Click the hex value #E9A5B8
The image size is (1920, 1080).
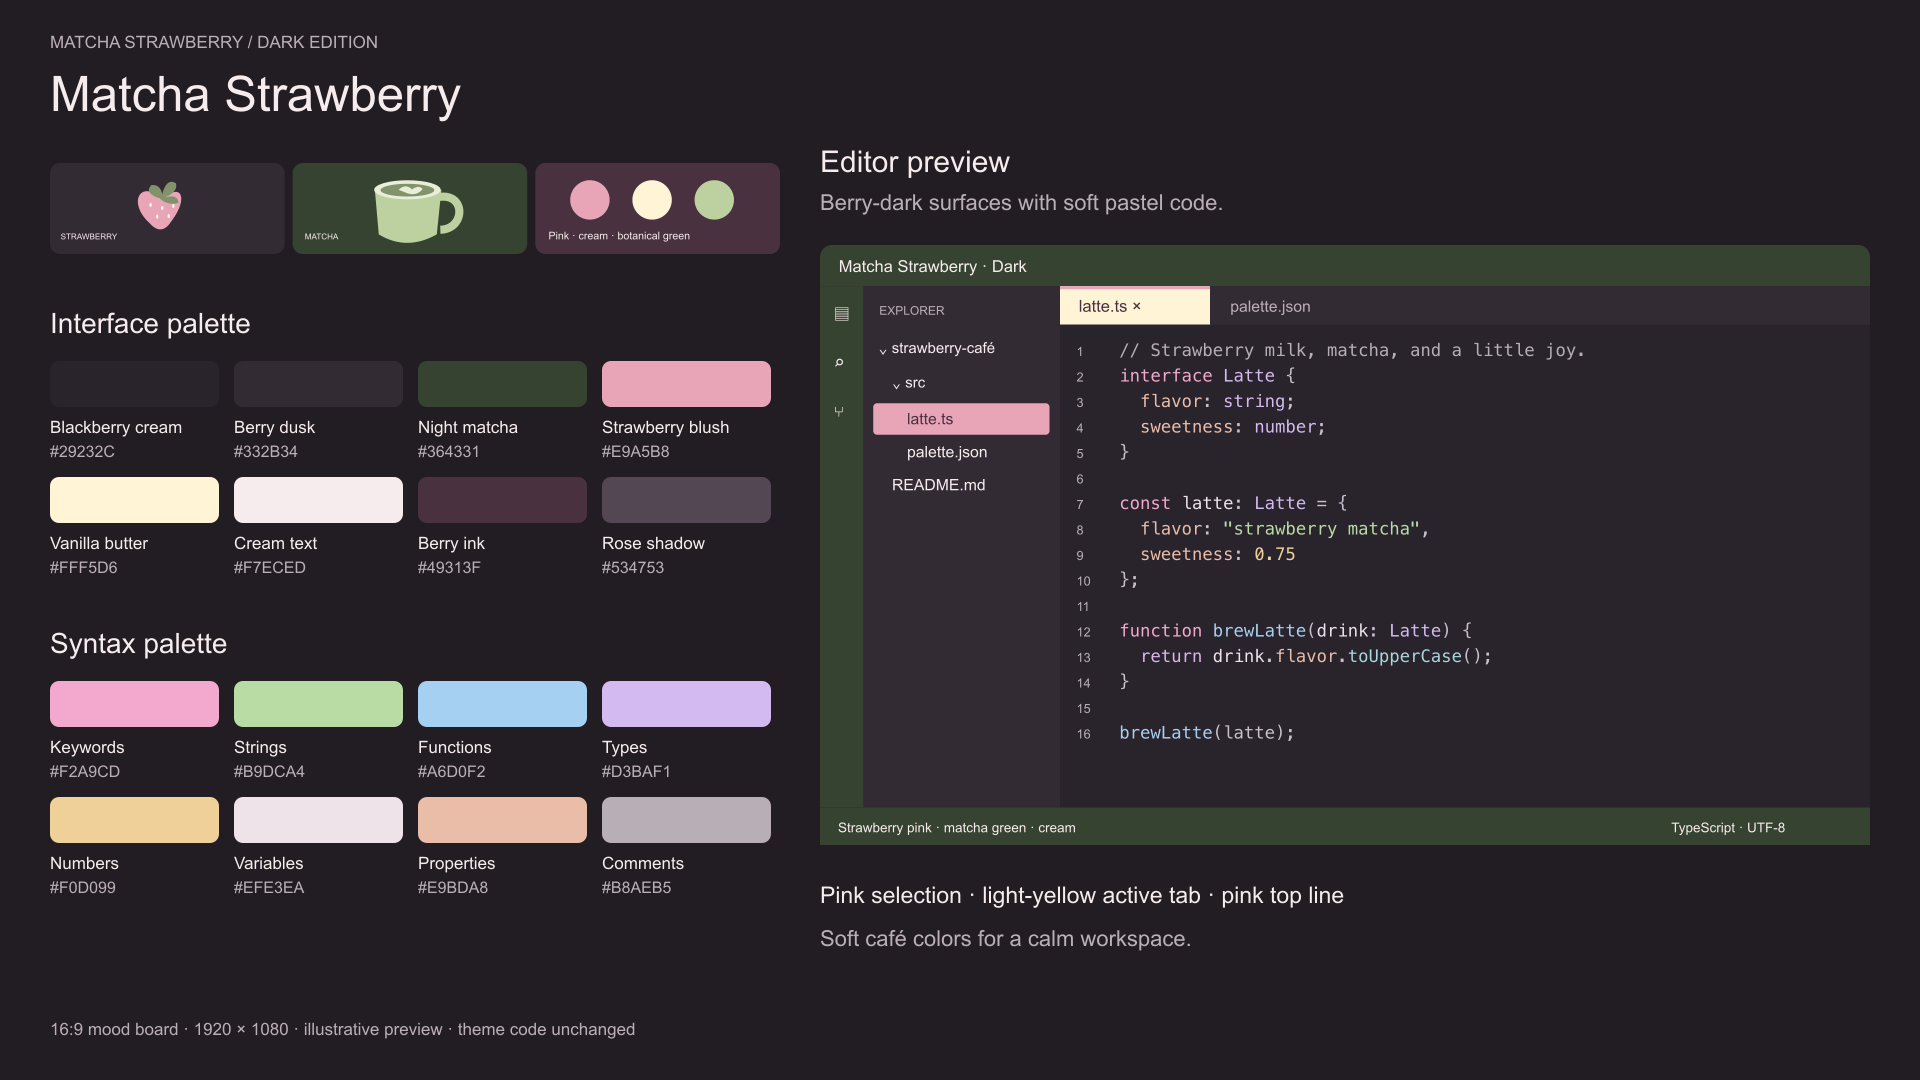[636, 452]
